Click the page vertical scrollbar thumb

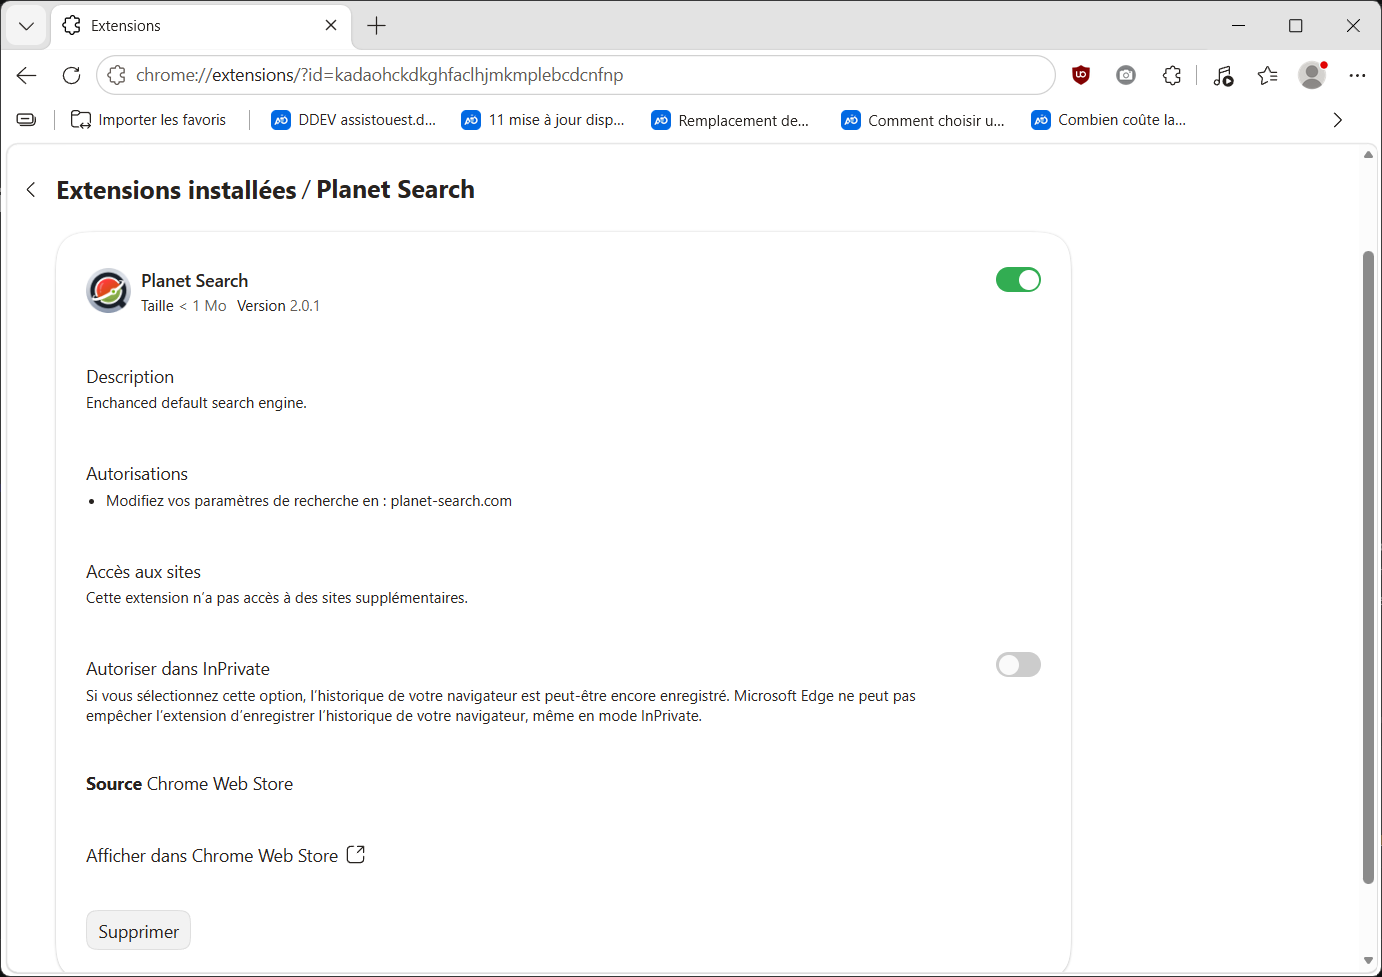pos(1368,568)
